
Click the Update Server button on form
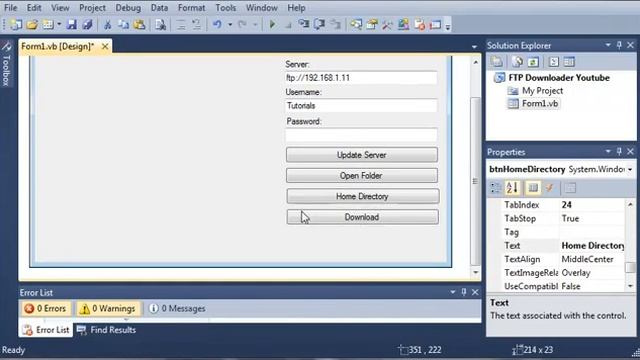coord(362,155)
